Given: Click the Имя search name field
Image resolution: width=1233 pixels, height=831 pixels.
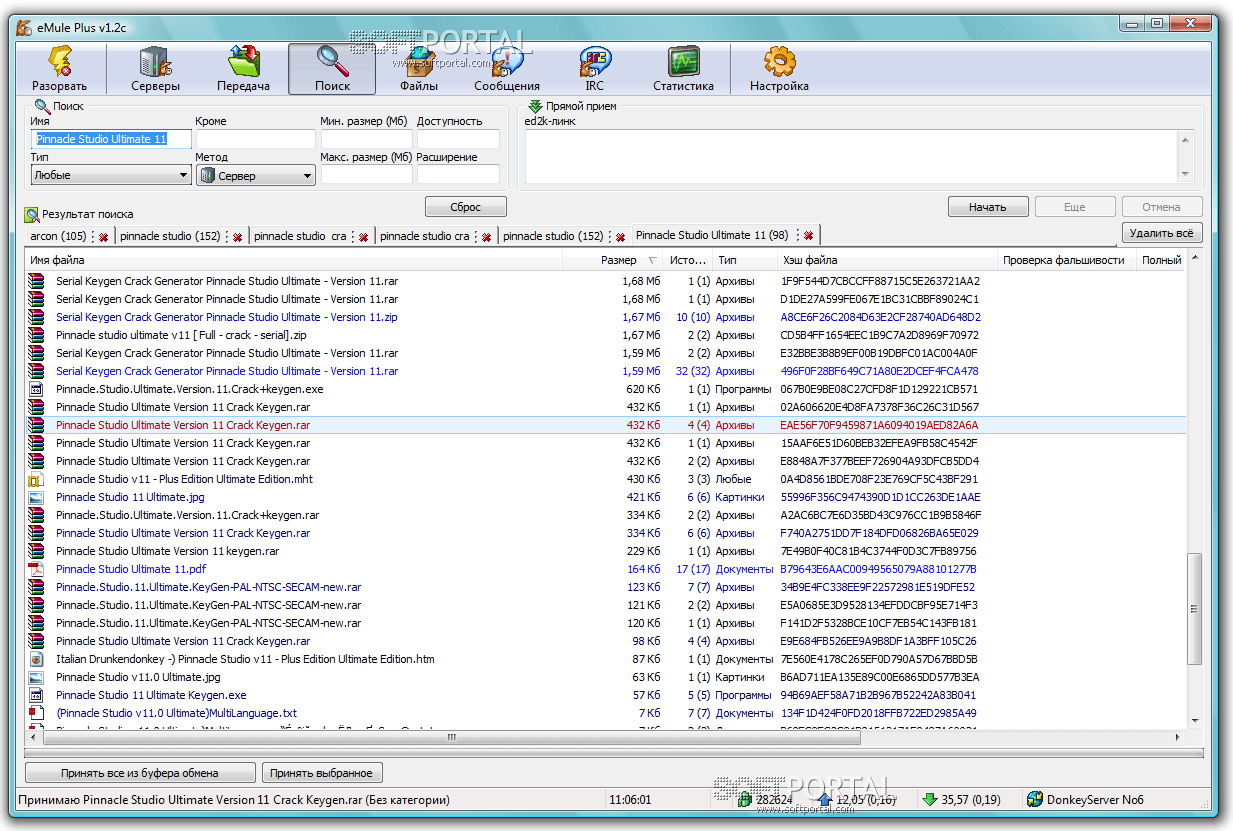Looking at the screenshot, I should tap(111, 139).
